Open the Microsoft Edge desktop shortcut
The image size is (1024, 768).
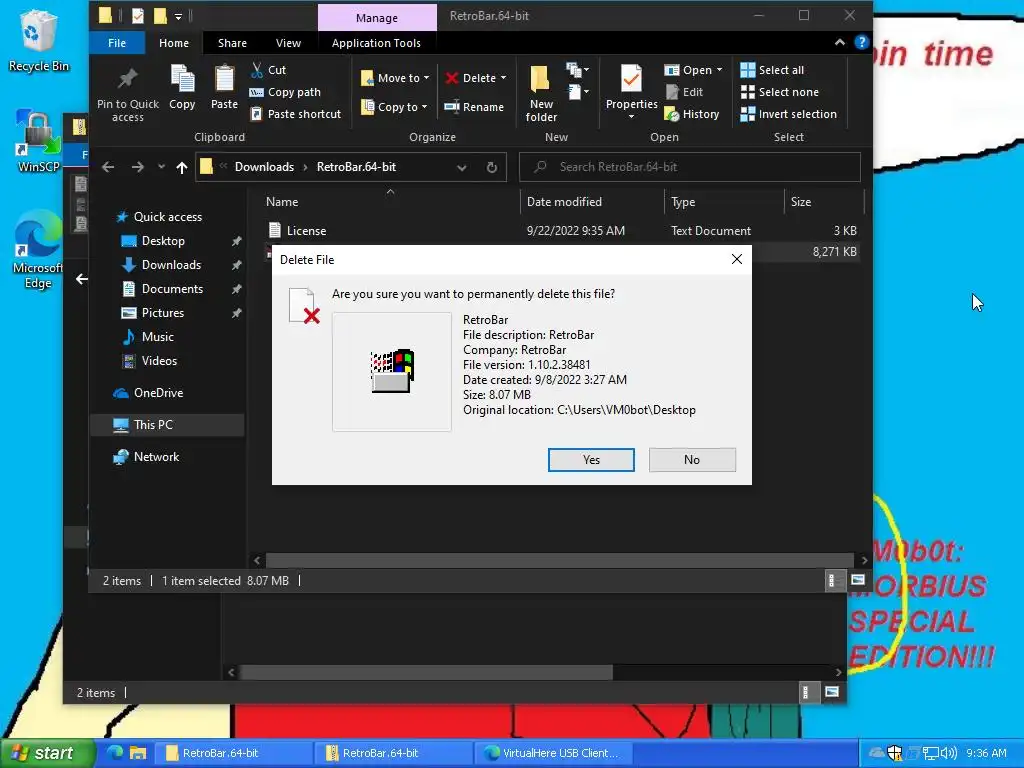(x=39, y=249)
